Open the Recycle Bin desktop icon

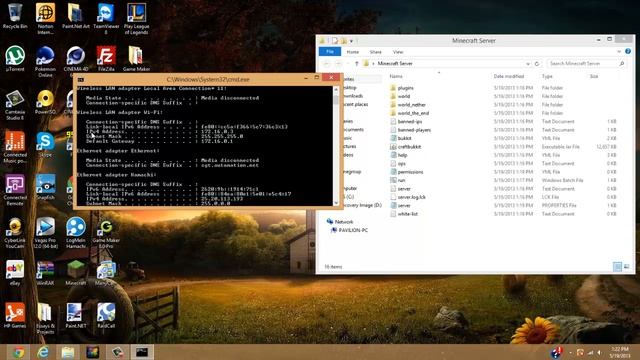coord(15,16)
